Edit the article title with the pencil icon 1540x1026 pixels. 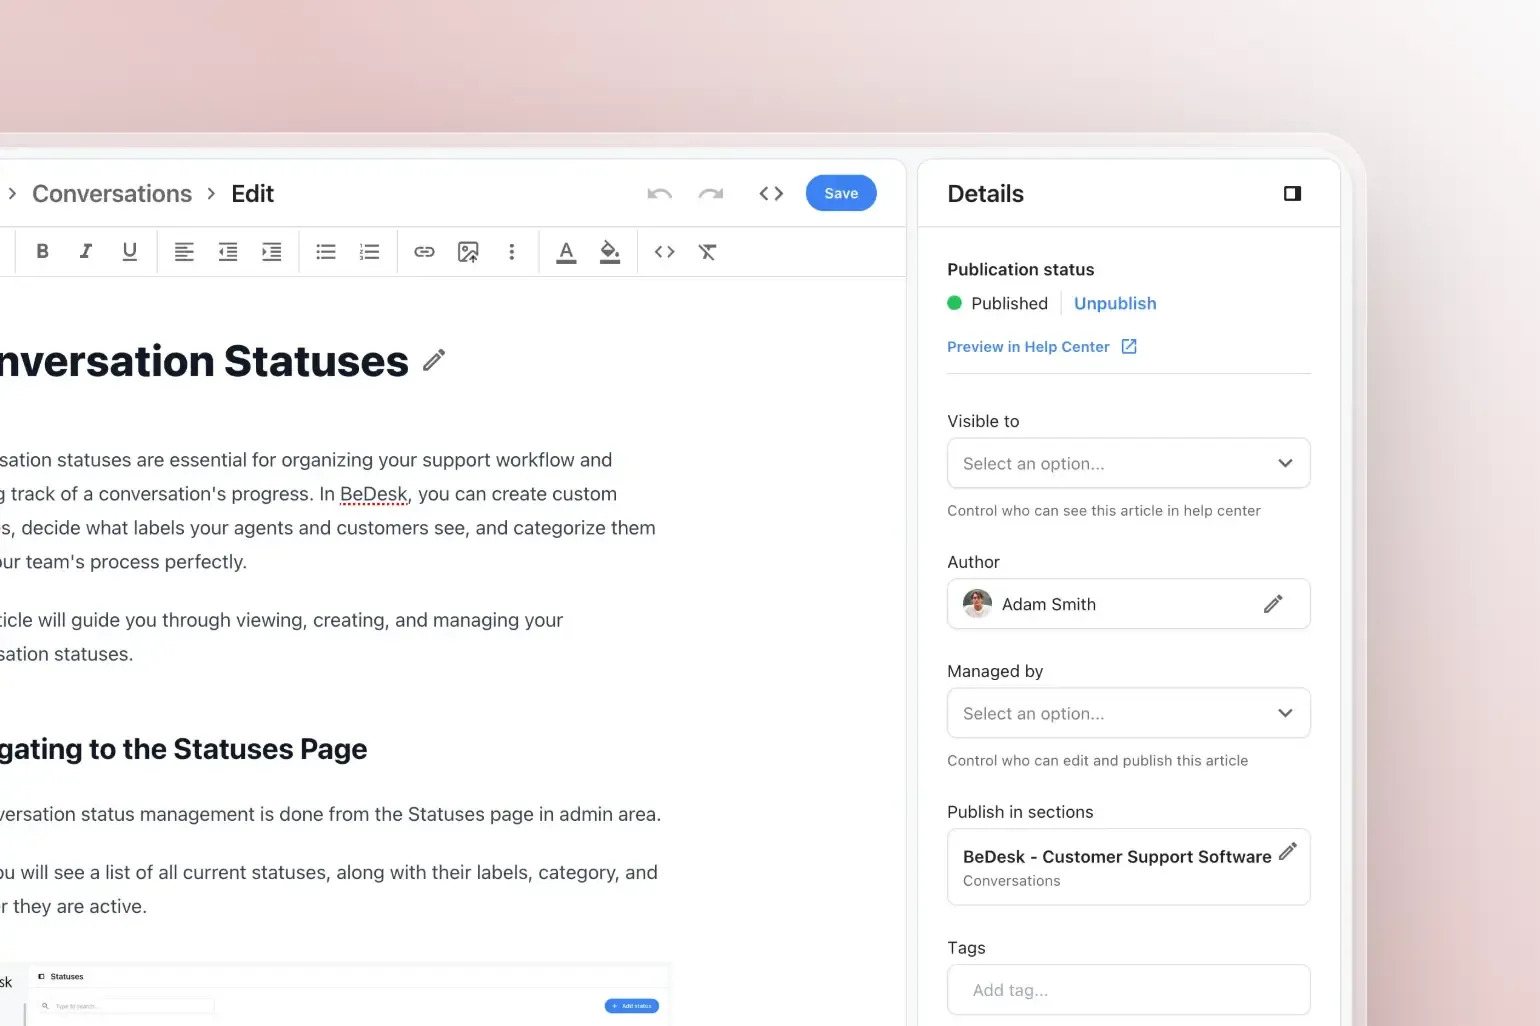(x=434, y=361)
